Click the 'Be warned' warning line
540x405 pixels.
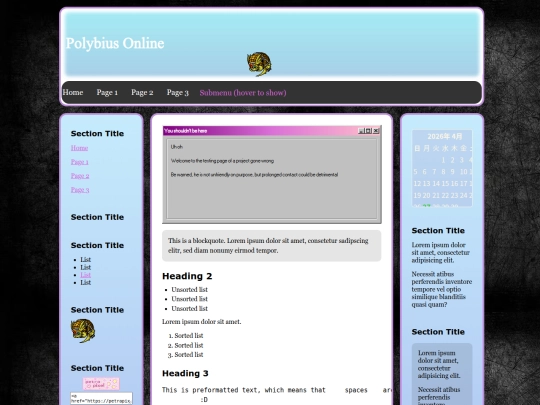(254, 175)
